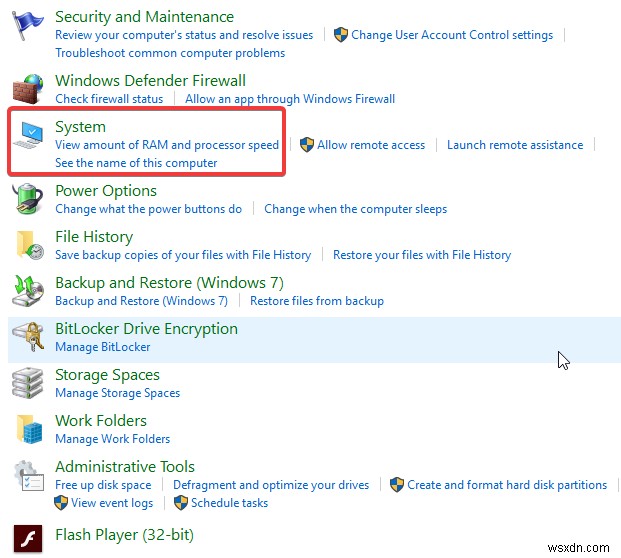Click shield icon beside Change User Account Control

(x=341, y=35)
